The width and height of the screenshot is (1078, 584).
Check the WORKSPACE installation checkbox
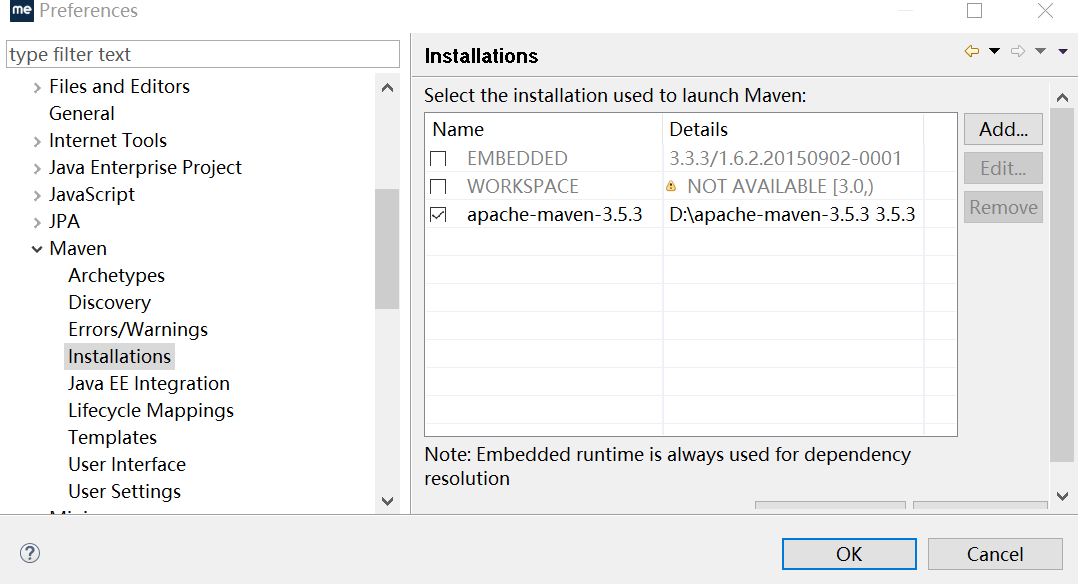[x=438, y=187]
